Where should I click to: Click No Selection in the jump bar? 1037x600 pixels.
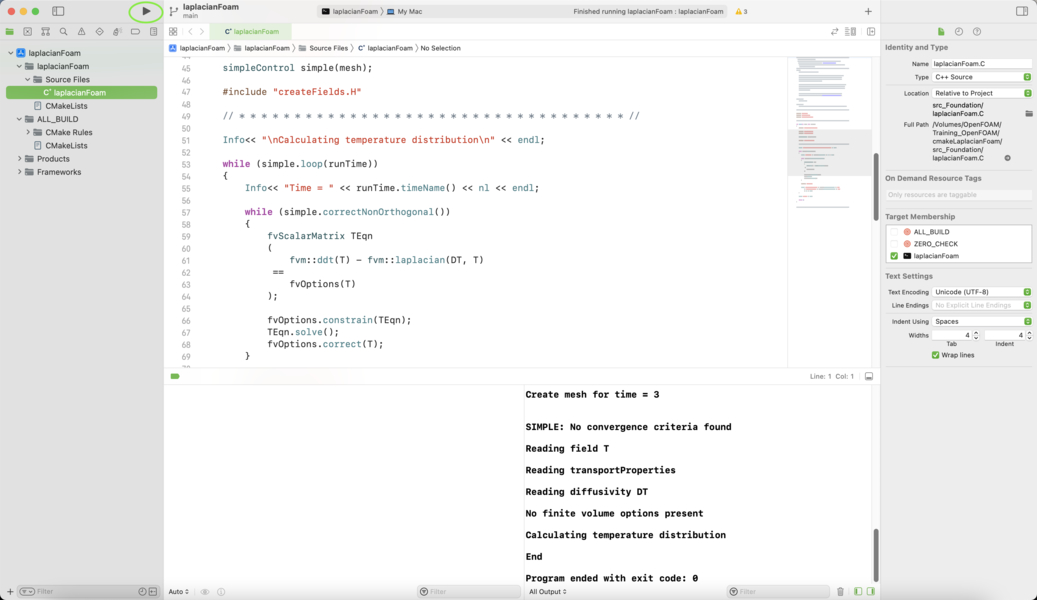440,48
